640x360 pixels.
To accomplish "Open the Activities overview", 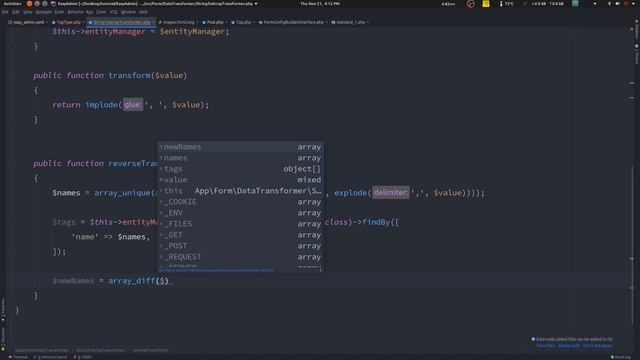I will click(x=13, y=4).
